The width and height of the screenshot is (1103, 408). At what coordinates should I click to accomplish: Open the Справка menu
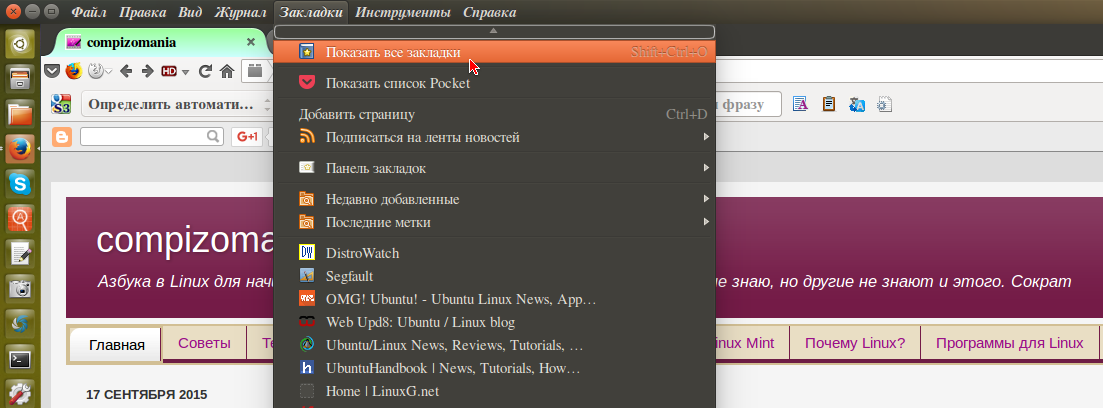point(490,12)
